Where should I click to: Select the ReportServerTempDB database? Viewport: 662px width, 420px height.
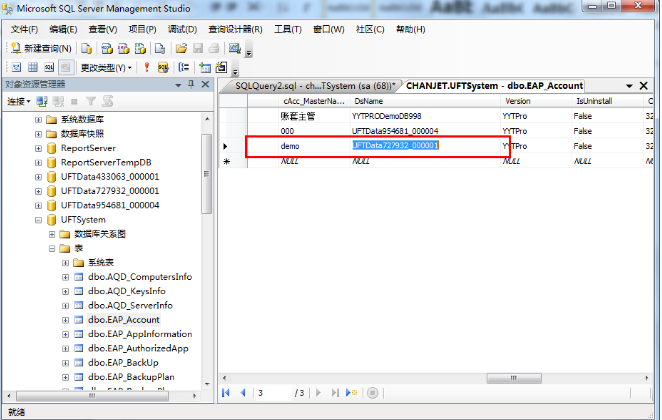(106, 163)
